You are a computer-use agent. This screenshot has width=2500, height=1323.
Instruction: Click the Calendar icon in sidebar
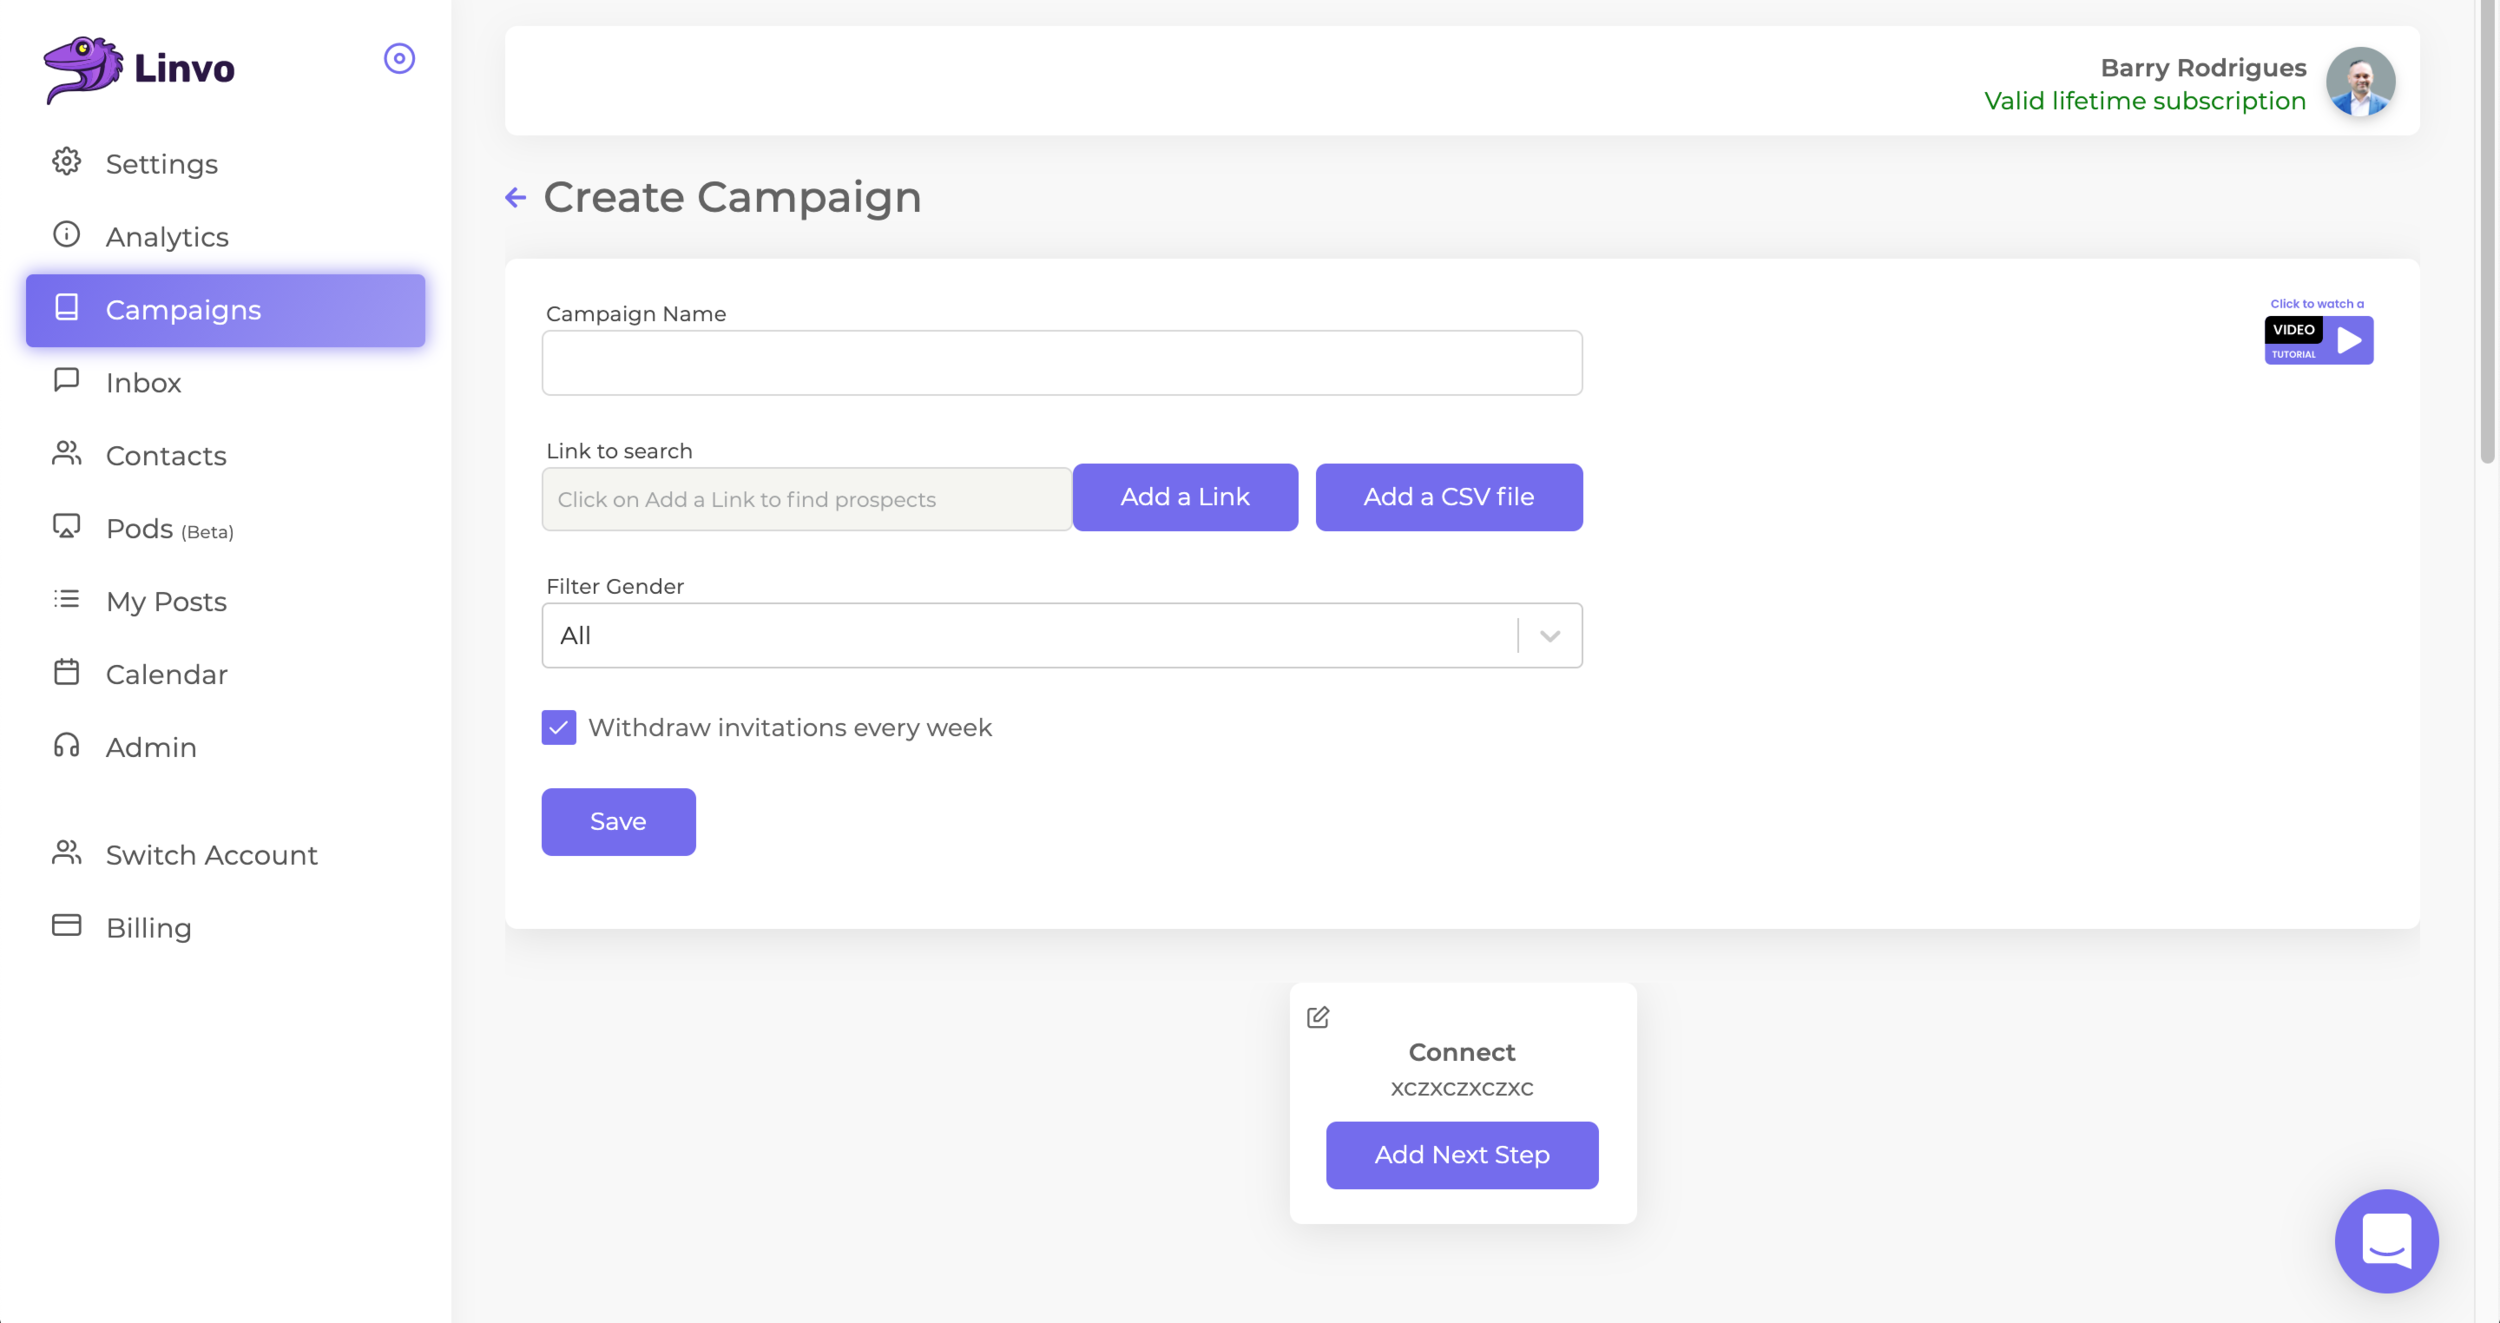point(66,673)
